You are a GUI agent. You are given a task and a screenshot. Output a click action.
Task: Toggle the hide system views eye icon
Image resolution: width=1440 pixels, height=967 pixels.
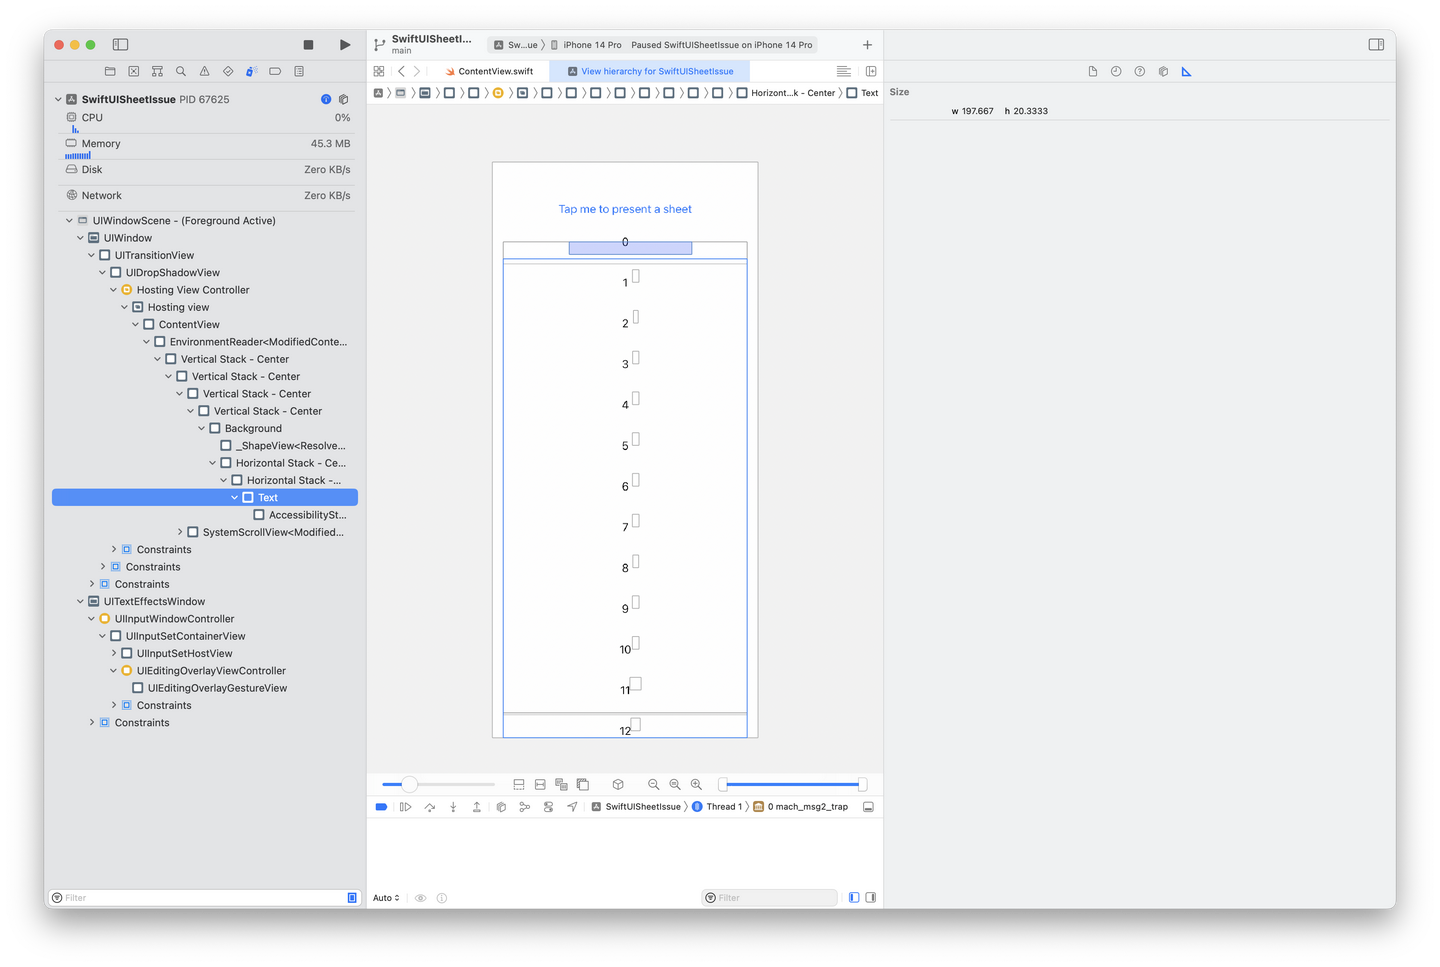point(420,897)
